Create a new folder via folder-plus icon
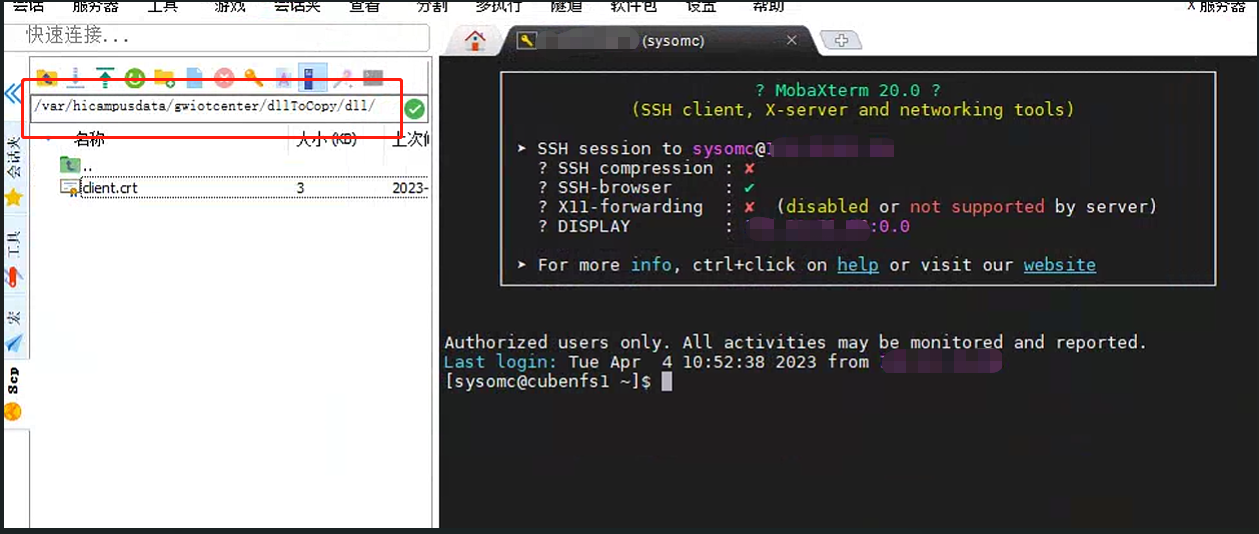This screenshot has height=534, width=1259. [165, 77]
